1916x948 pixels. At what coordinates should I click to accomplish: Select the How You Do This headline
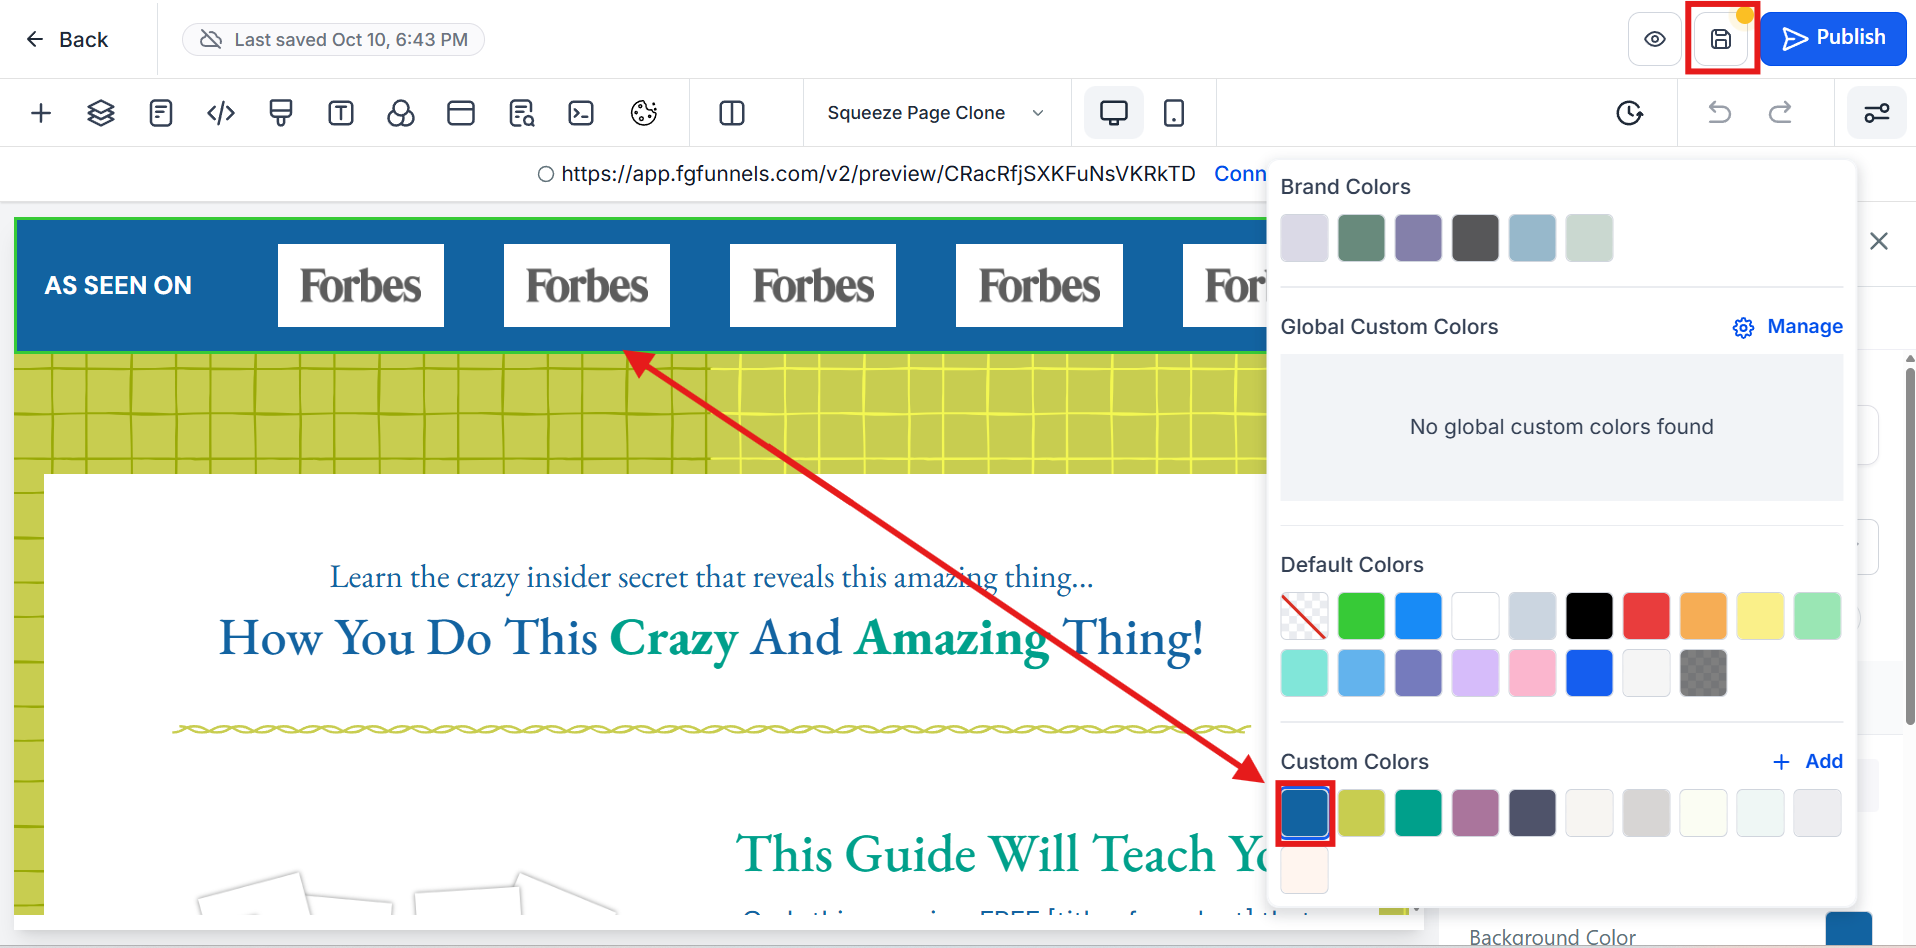point(711,638)
